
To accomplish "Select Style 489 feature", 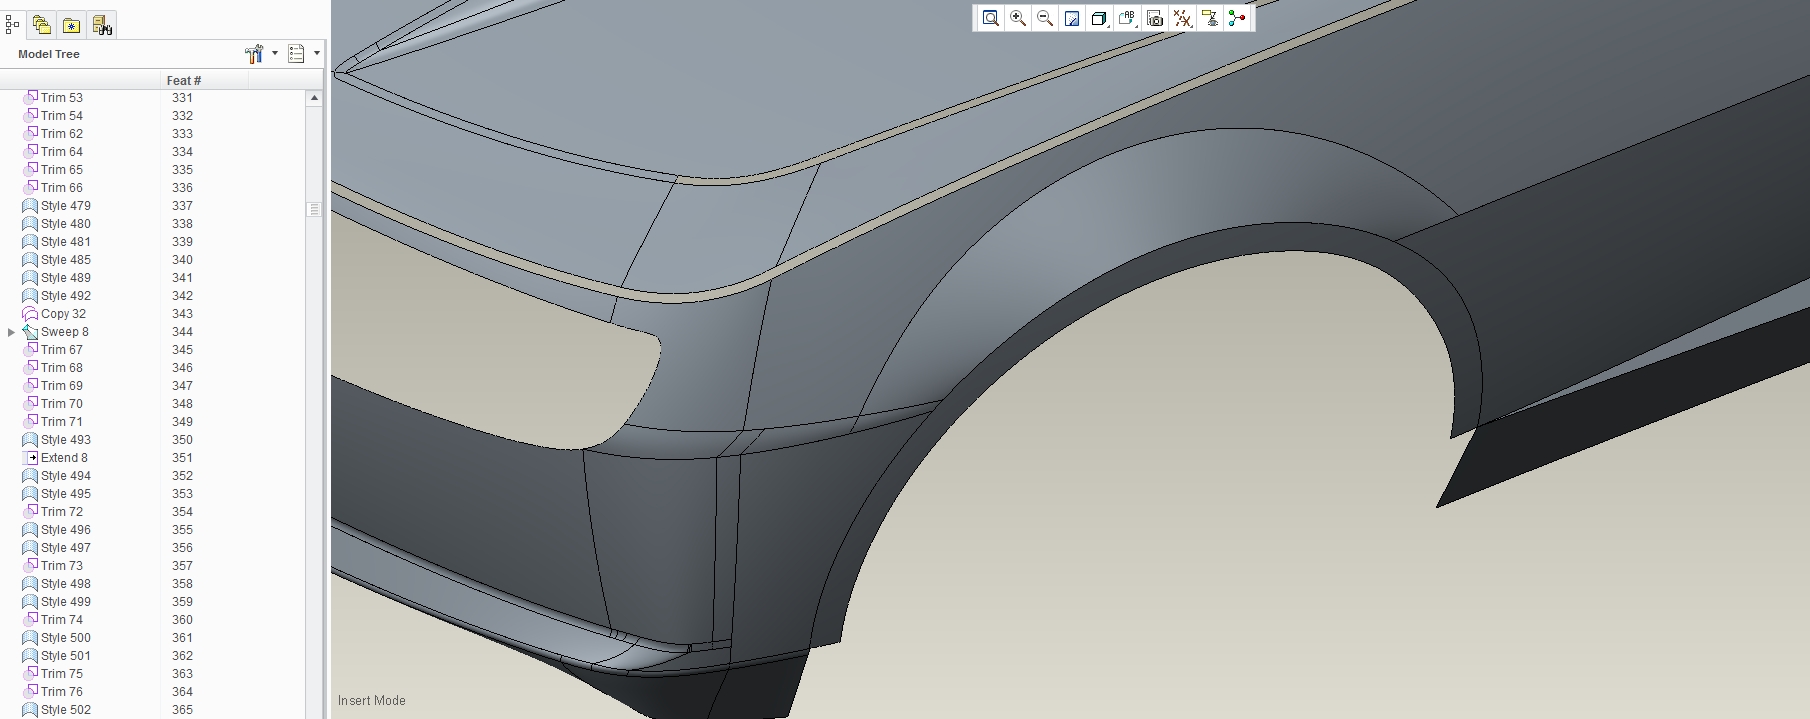I will pos(66,278).
